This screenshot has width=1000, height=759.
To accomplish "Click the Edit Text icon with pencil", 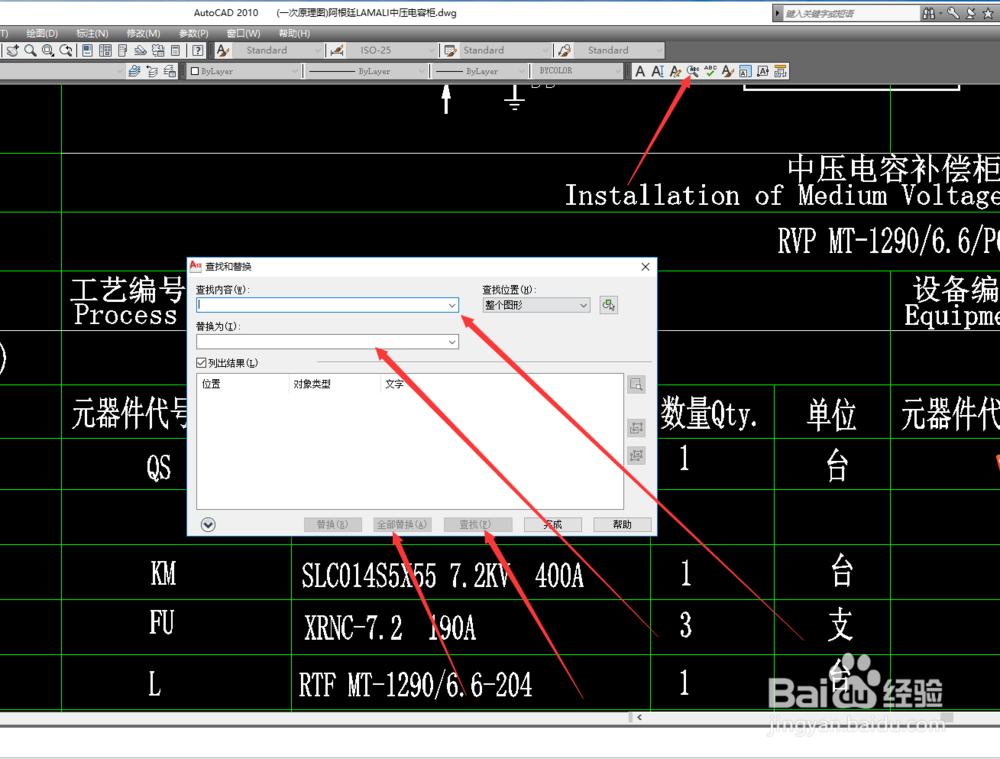I will click(675, 71).
